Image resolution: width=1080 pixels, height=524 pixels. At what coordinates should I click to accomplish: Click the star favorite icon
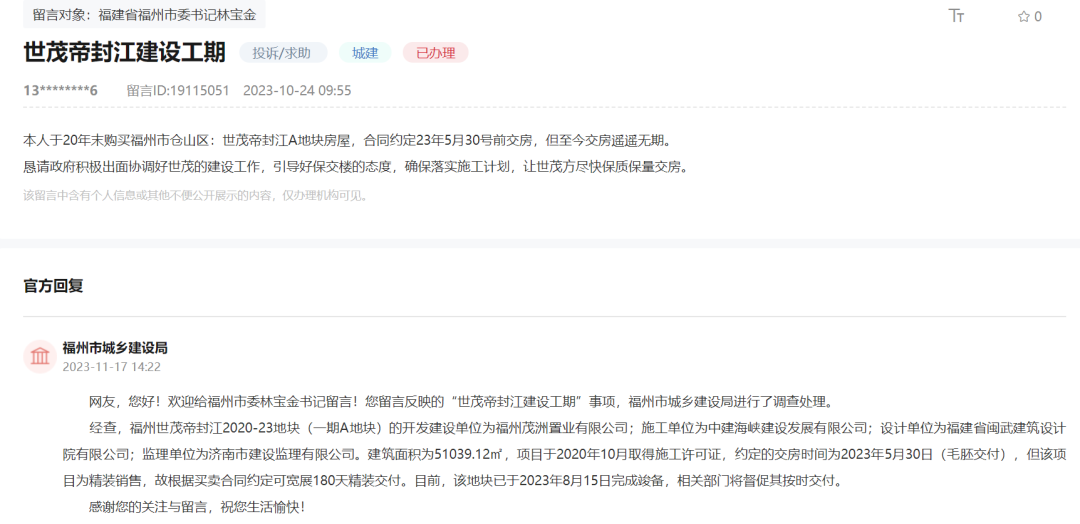click(1024, 17)
